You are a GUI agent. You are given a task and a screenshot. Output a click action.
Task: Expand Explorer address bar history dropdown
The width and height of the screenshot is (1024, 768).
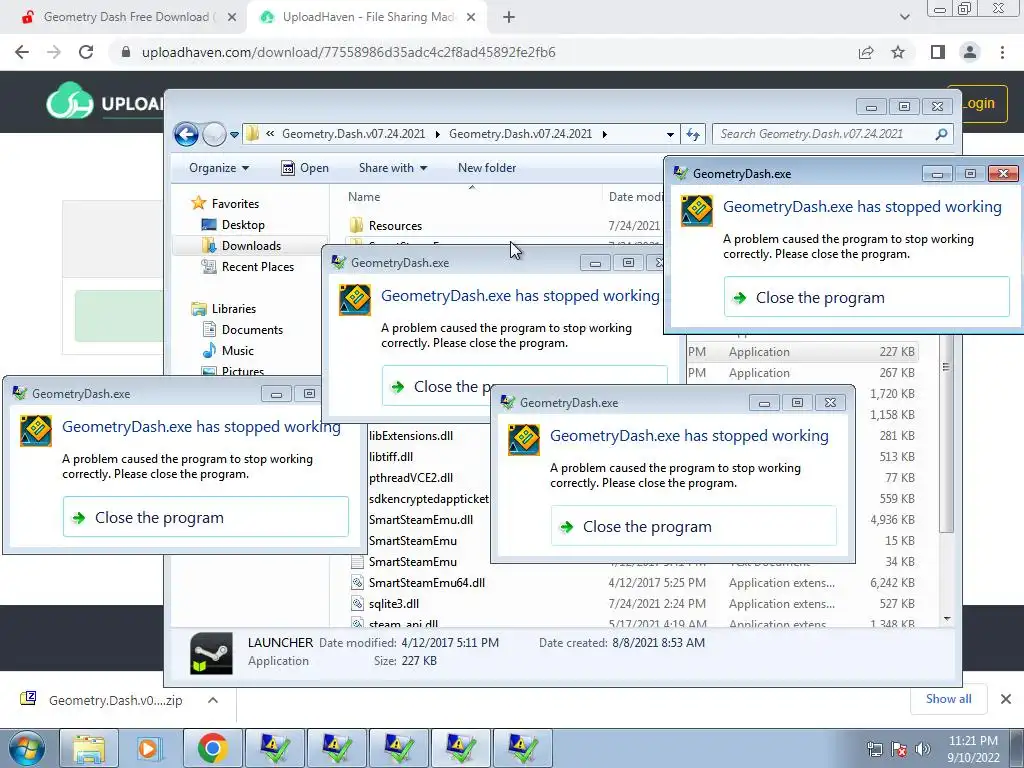[670, 135]
